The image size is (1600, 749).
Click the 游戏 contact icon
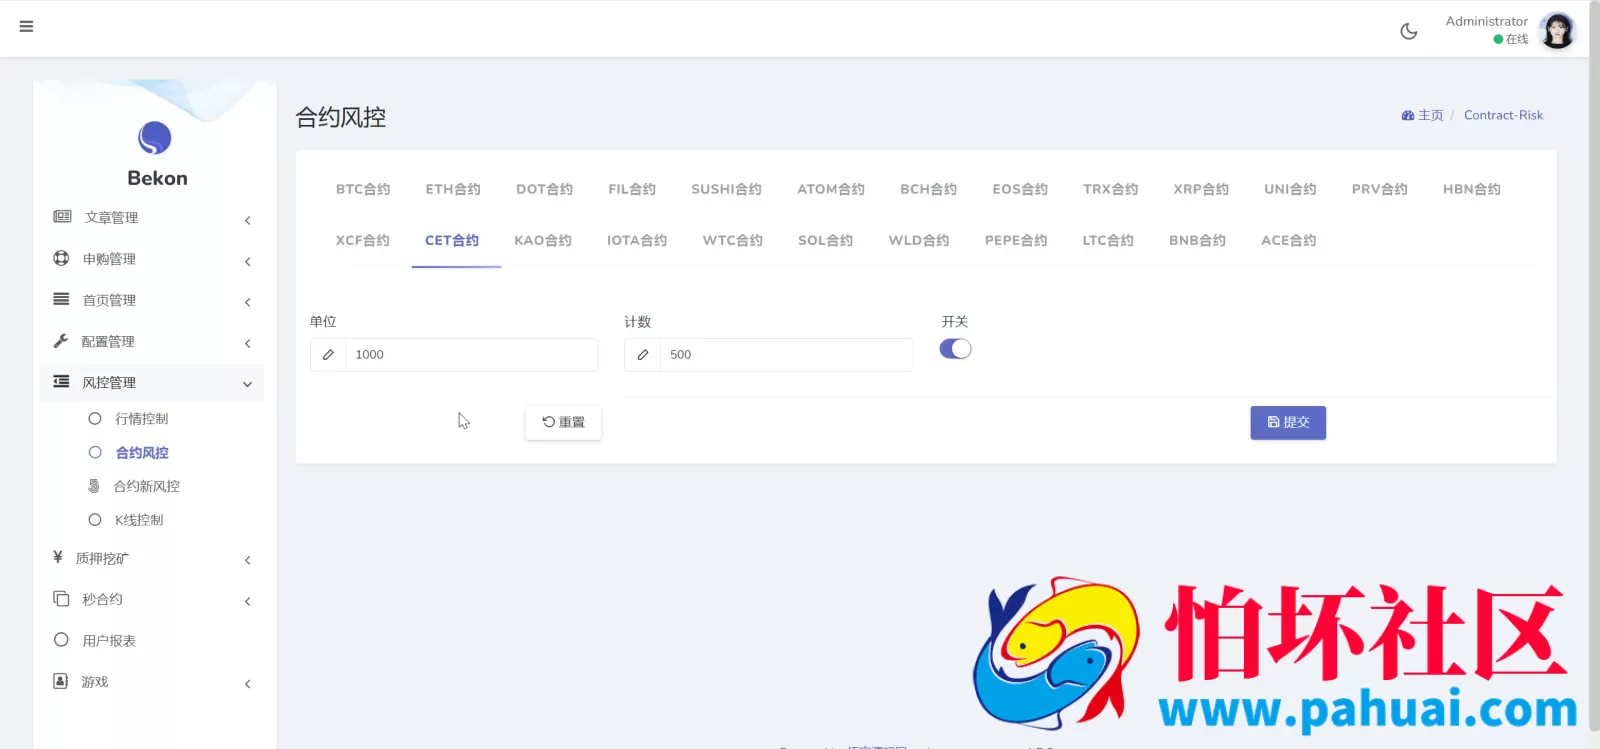(60, 680)
